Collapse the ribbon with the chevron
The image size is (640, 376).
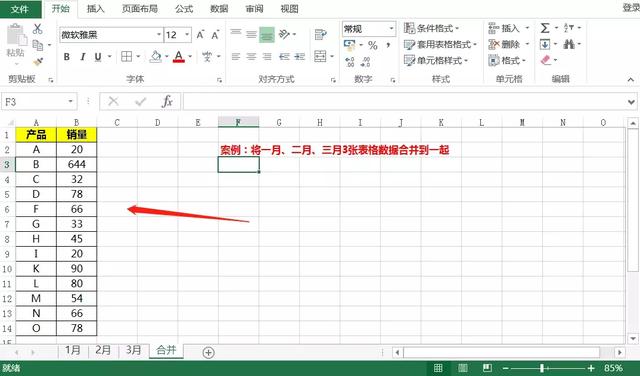click(x=631, y=79)
